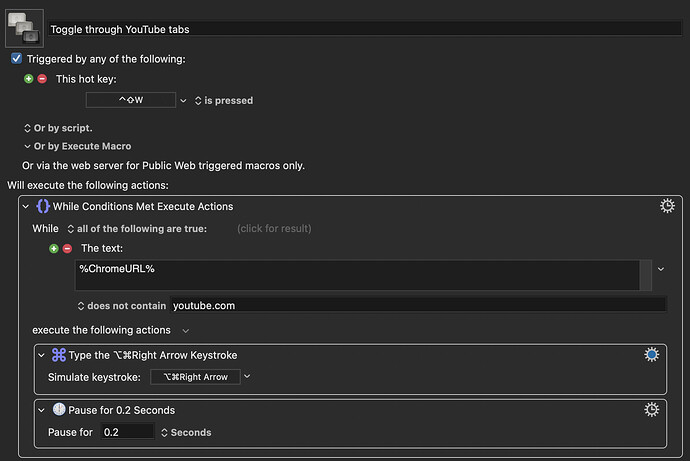Add a new While condition with green plus
Image resolution: width=690 pixels, height=461 pixels.
pyautogui.click(x=54, y=248)
